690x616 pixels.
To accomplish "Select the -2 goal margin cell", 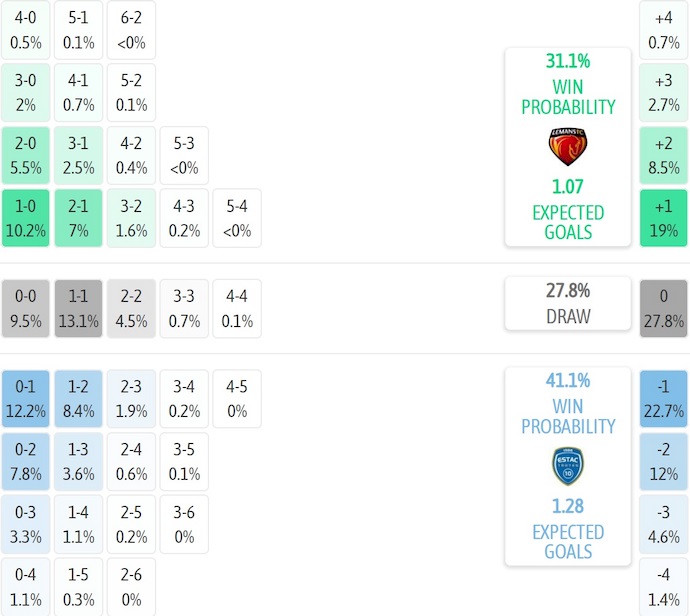I will [664, 460].
